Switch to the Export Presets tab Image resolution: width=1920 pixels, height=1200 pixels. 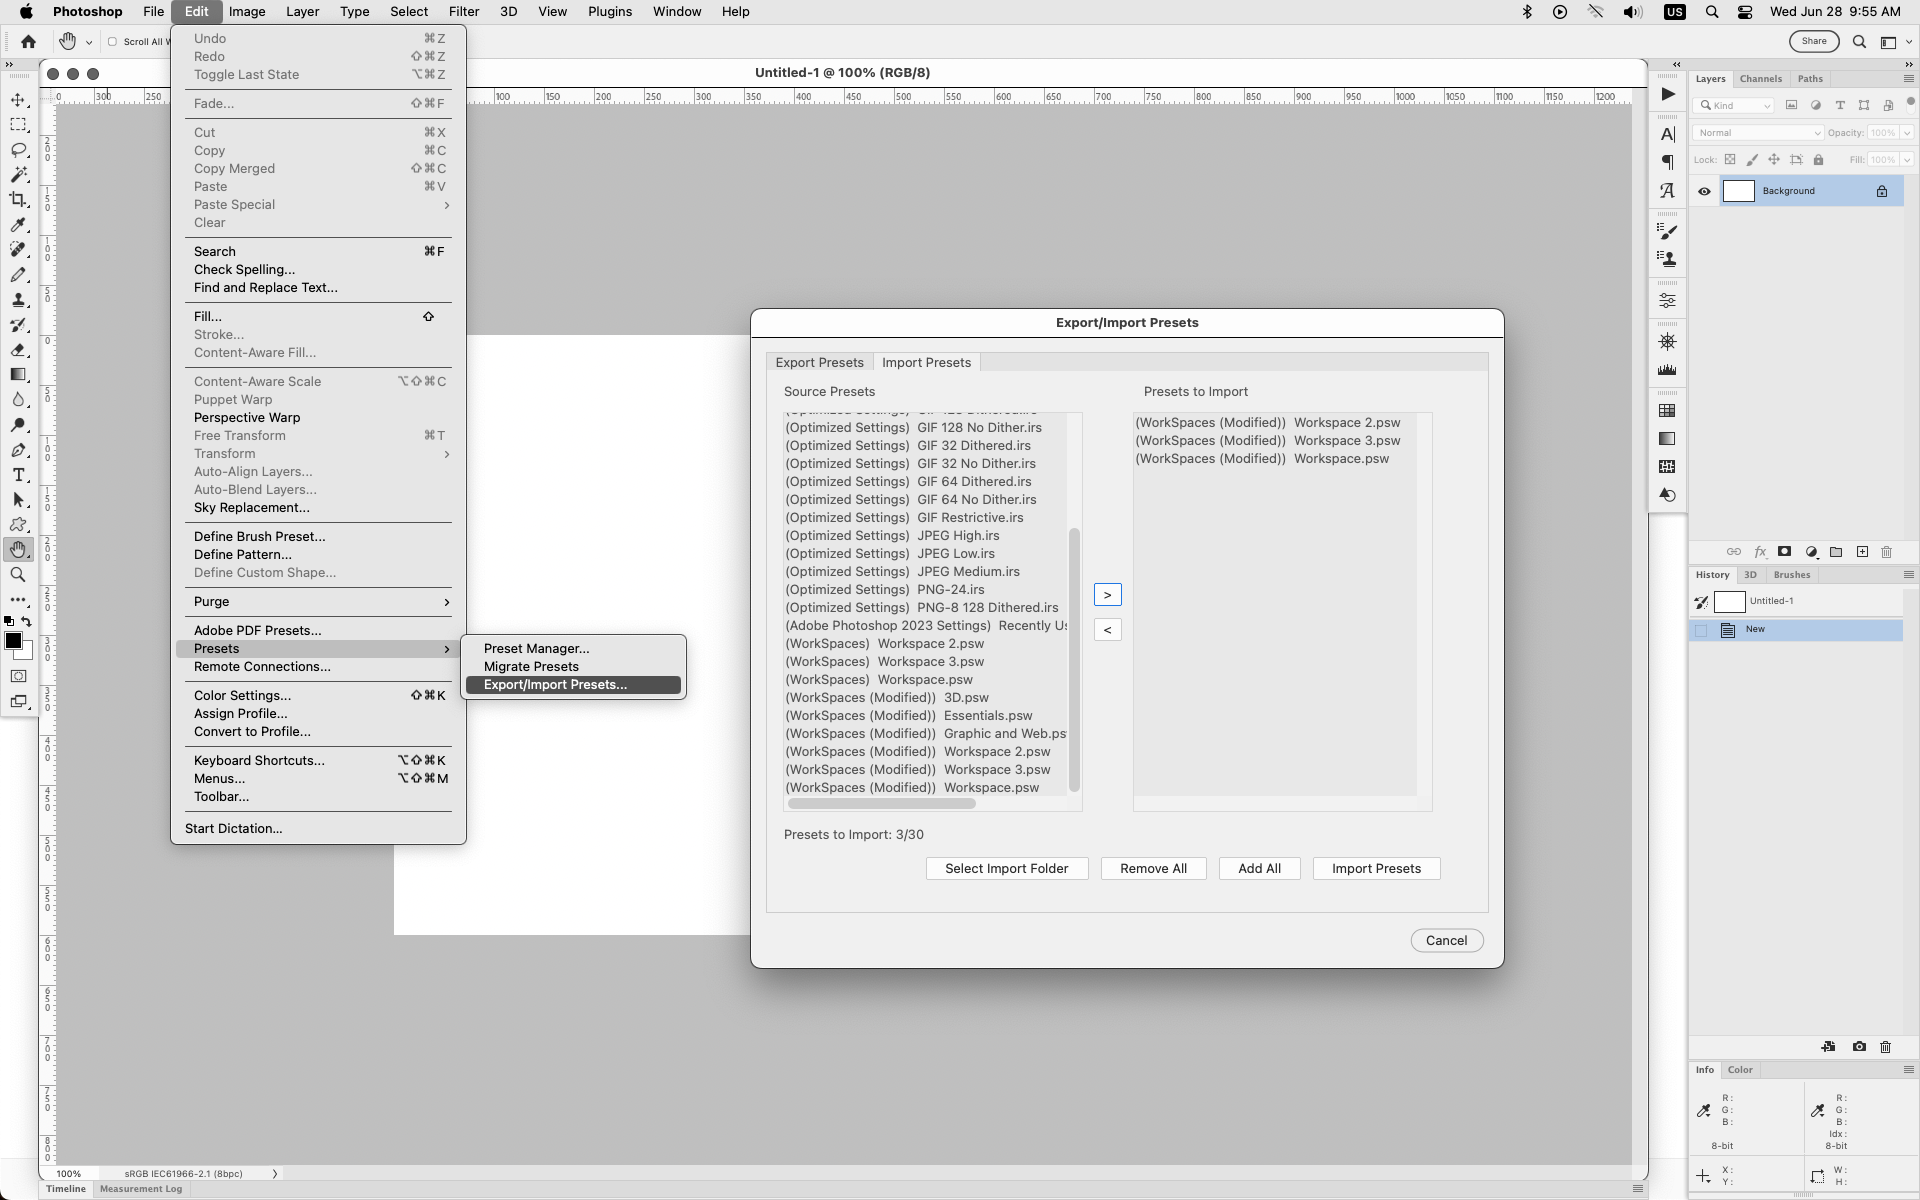pyautogui.click(x=819, y=362)
